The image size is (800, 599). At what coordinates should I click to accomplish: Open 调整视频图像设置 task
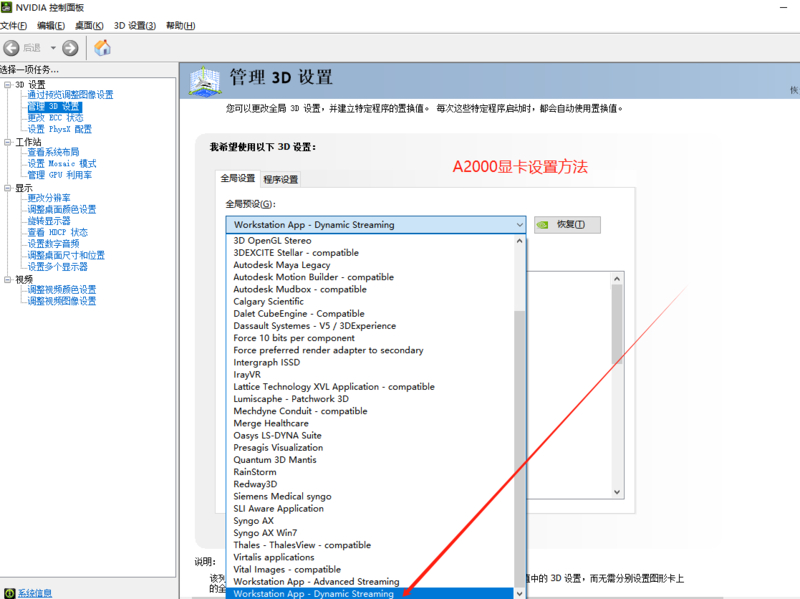[62, 301]
